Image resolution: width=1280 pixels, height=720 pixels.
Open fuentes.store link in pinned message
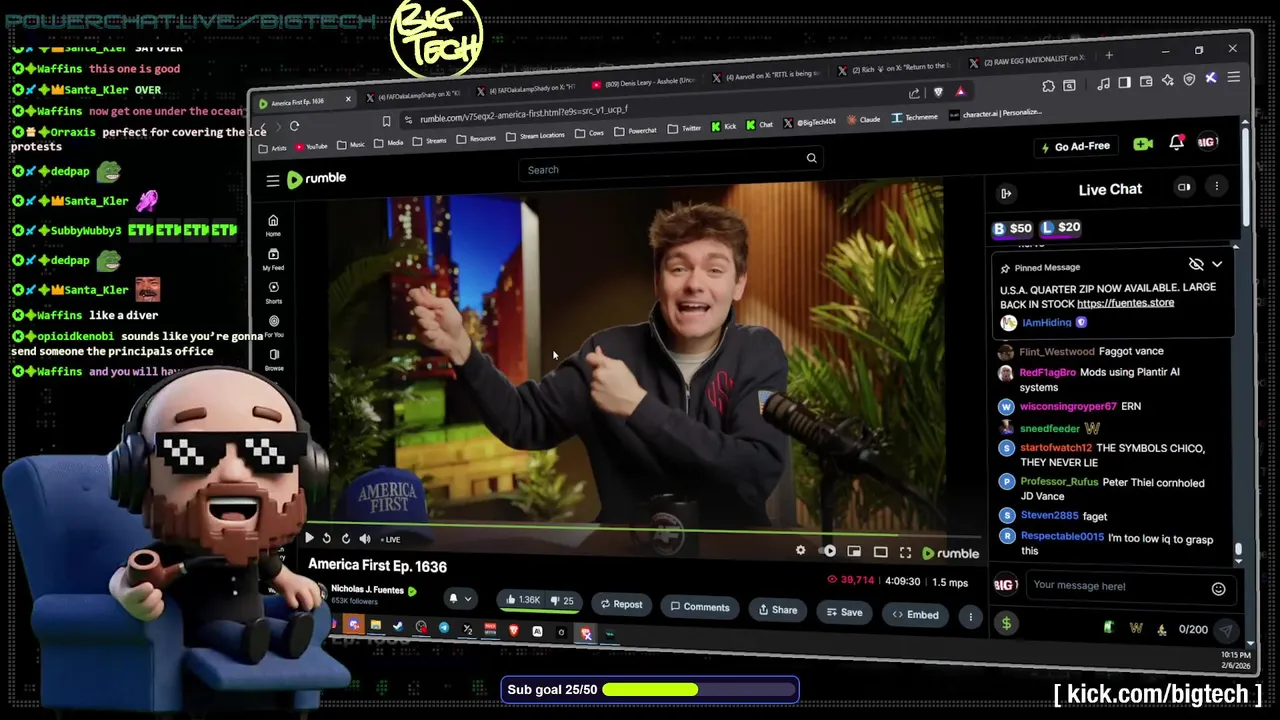[x=1125, y=303]
